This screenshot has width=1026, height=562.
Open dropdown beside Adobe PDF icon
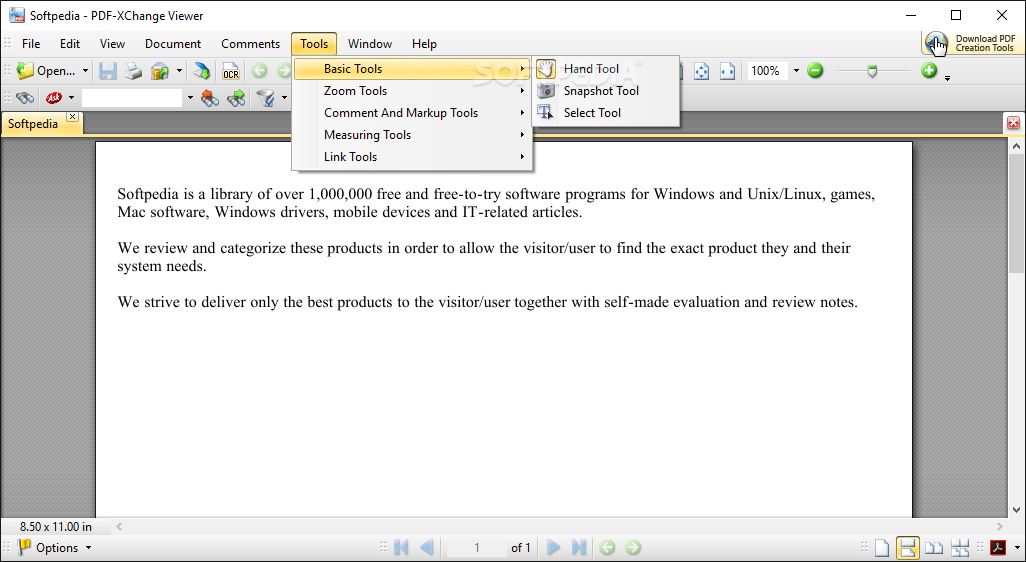click(1016, 548)
